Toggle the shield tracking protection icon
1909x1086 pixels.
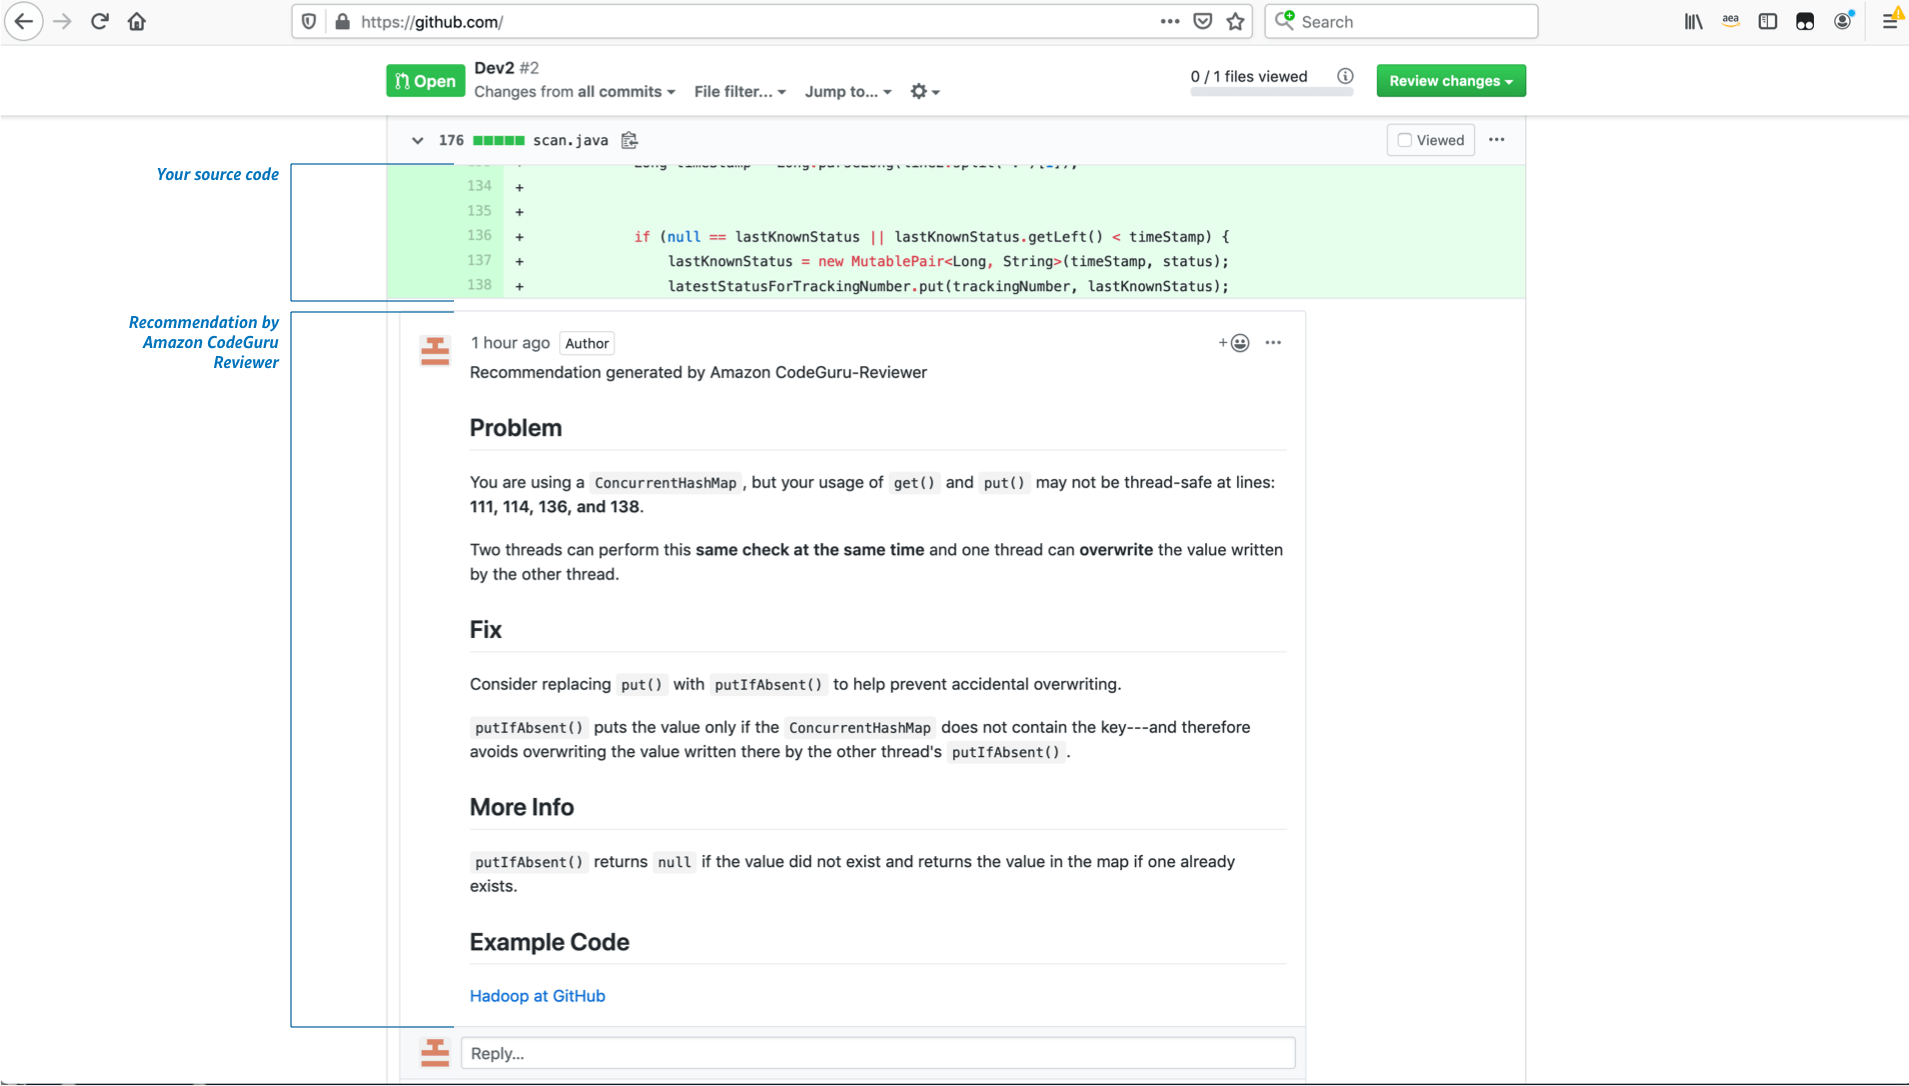[x=309, y=21]
